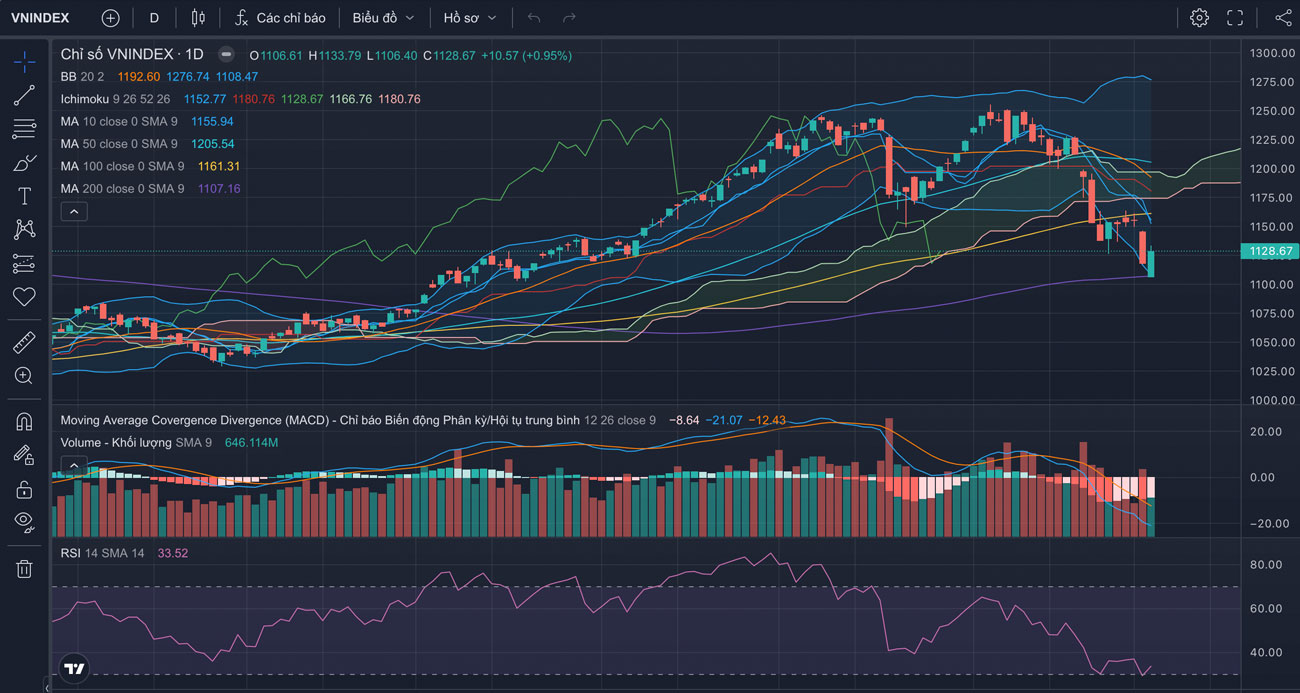1300x693 pixels.
Task: Enter fullscreen mode
Action: [1235, 18]
